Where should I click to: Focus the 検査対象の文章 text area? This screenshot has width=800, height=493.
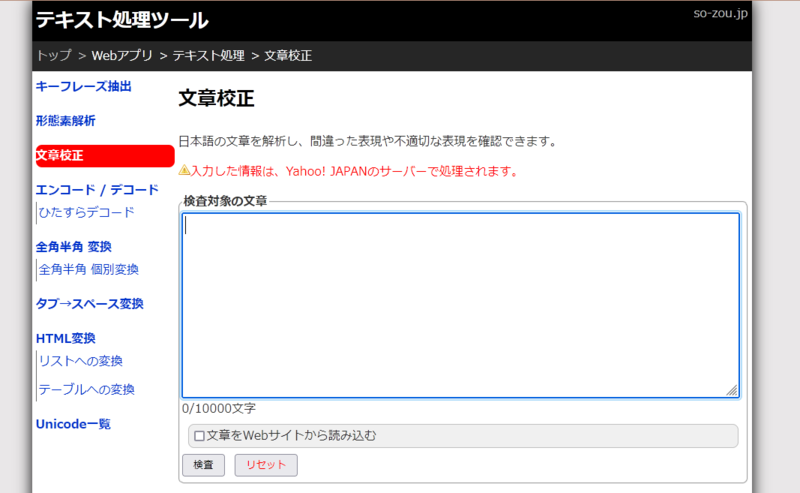tap(461, 305)
